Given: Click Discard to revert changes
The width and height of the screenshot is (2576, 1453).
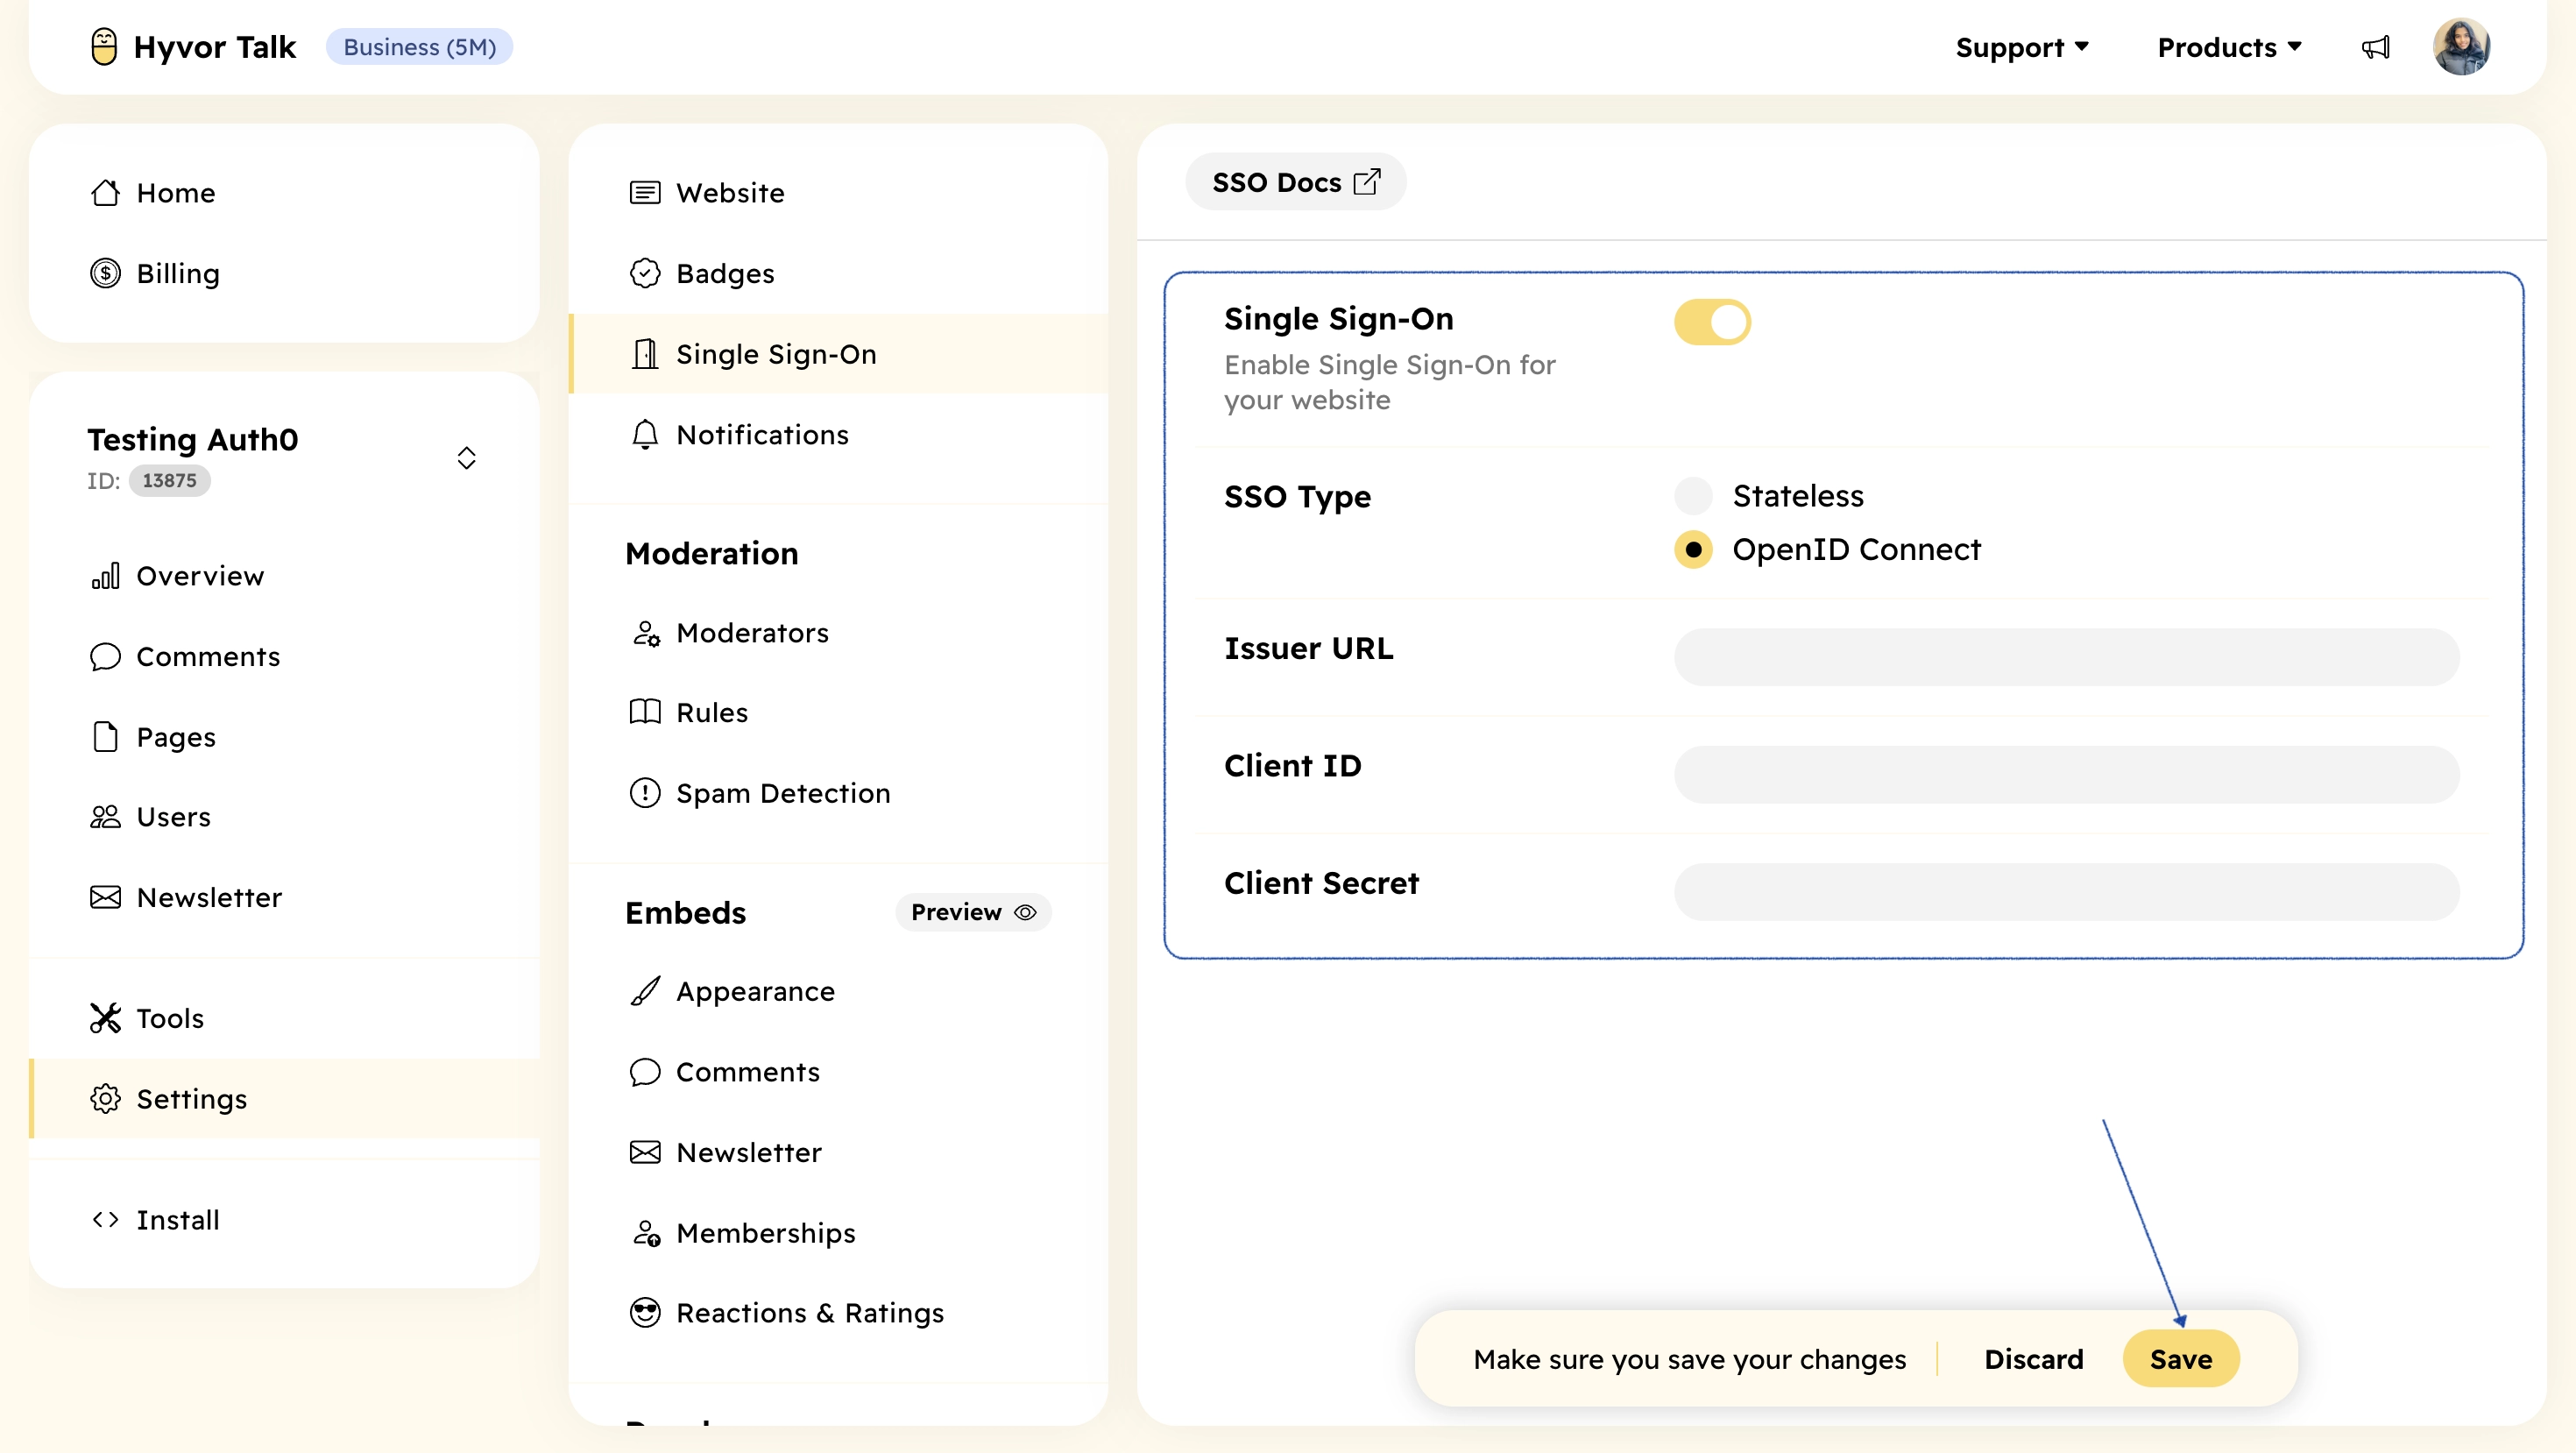Looking at the screenshot, I should click(x=2033, y=1359).
